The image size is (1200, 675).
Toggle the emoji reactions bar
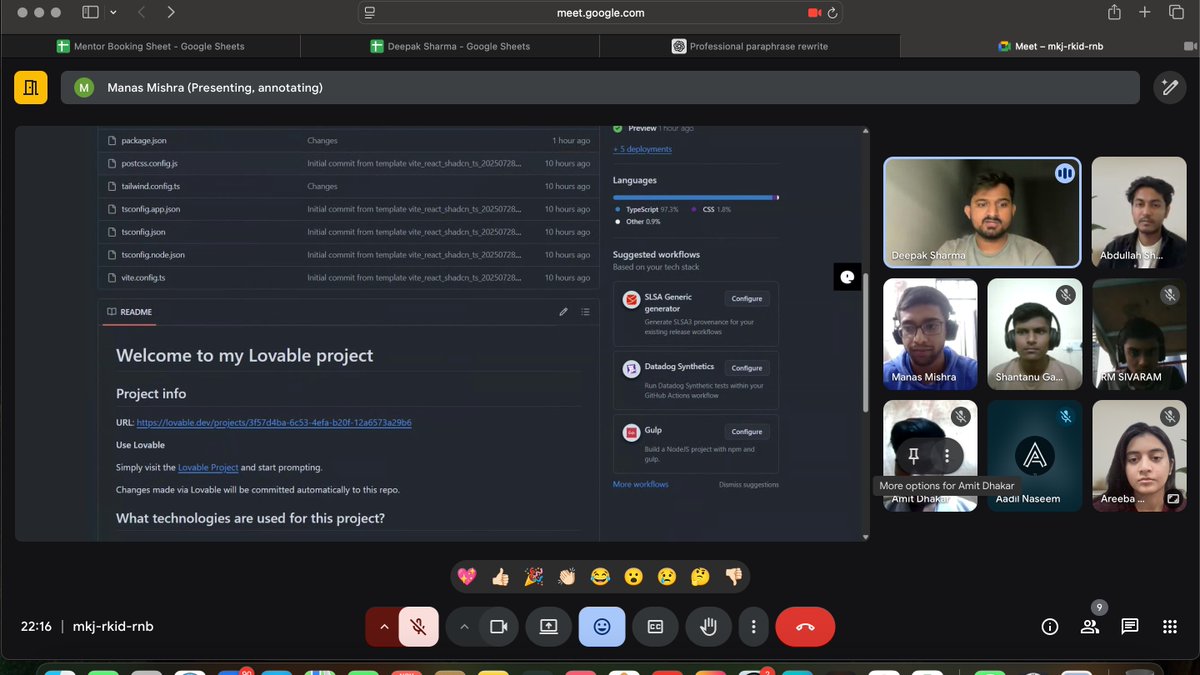602,627
